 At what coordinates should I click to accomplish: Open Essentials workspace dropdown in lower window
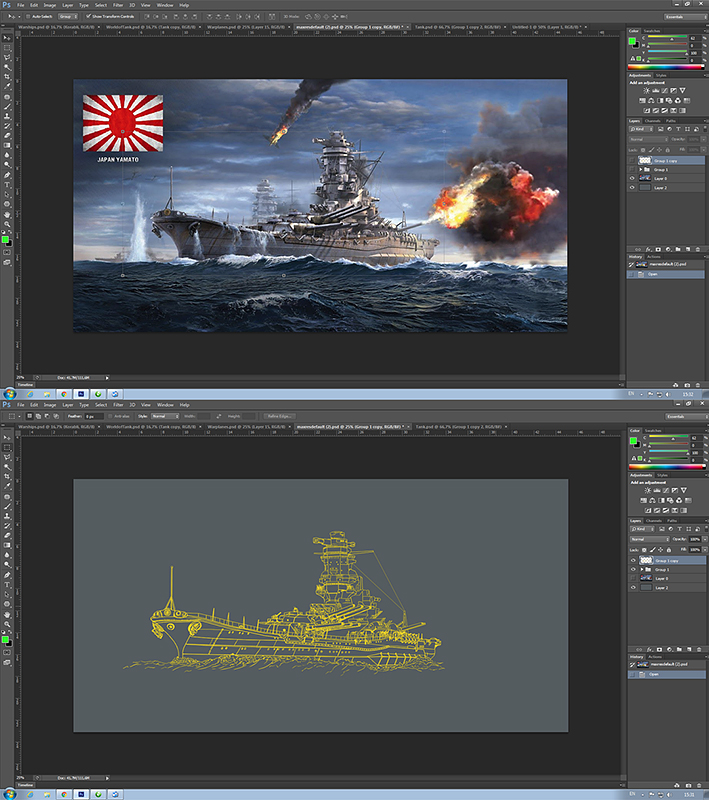(x=687, y=417)
